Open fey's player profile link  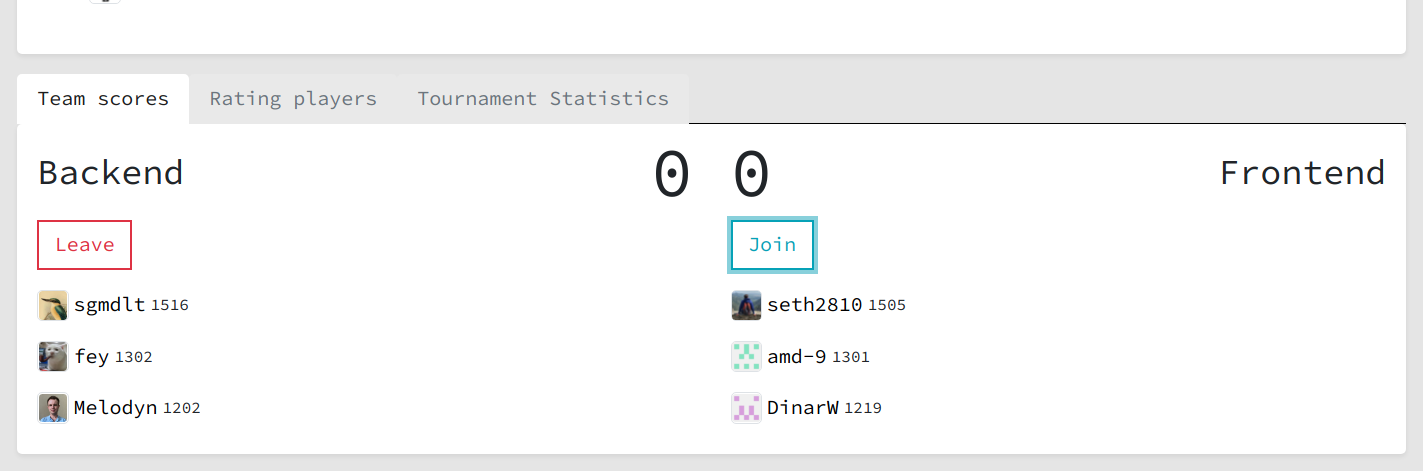click(92, 356)
